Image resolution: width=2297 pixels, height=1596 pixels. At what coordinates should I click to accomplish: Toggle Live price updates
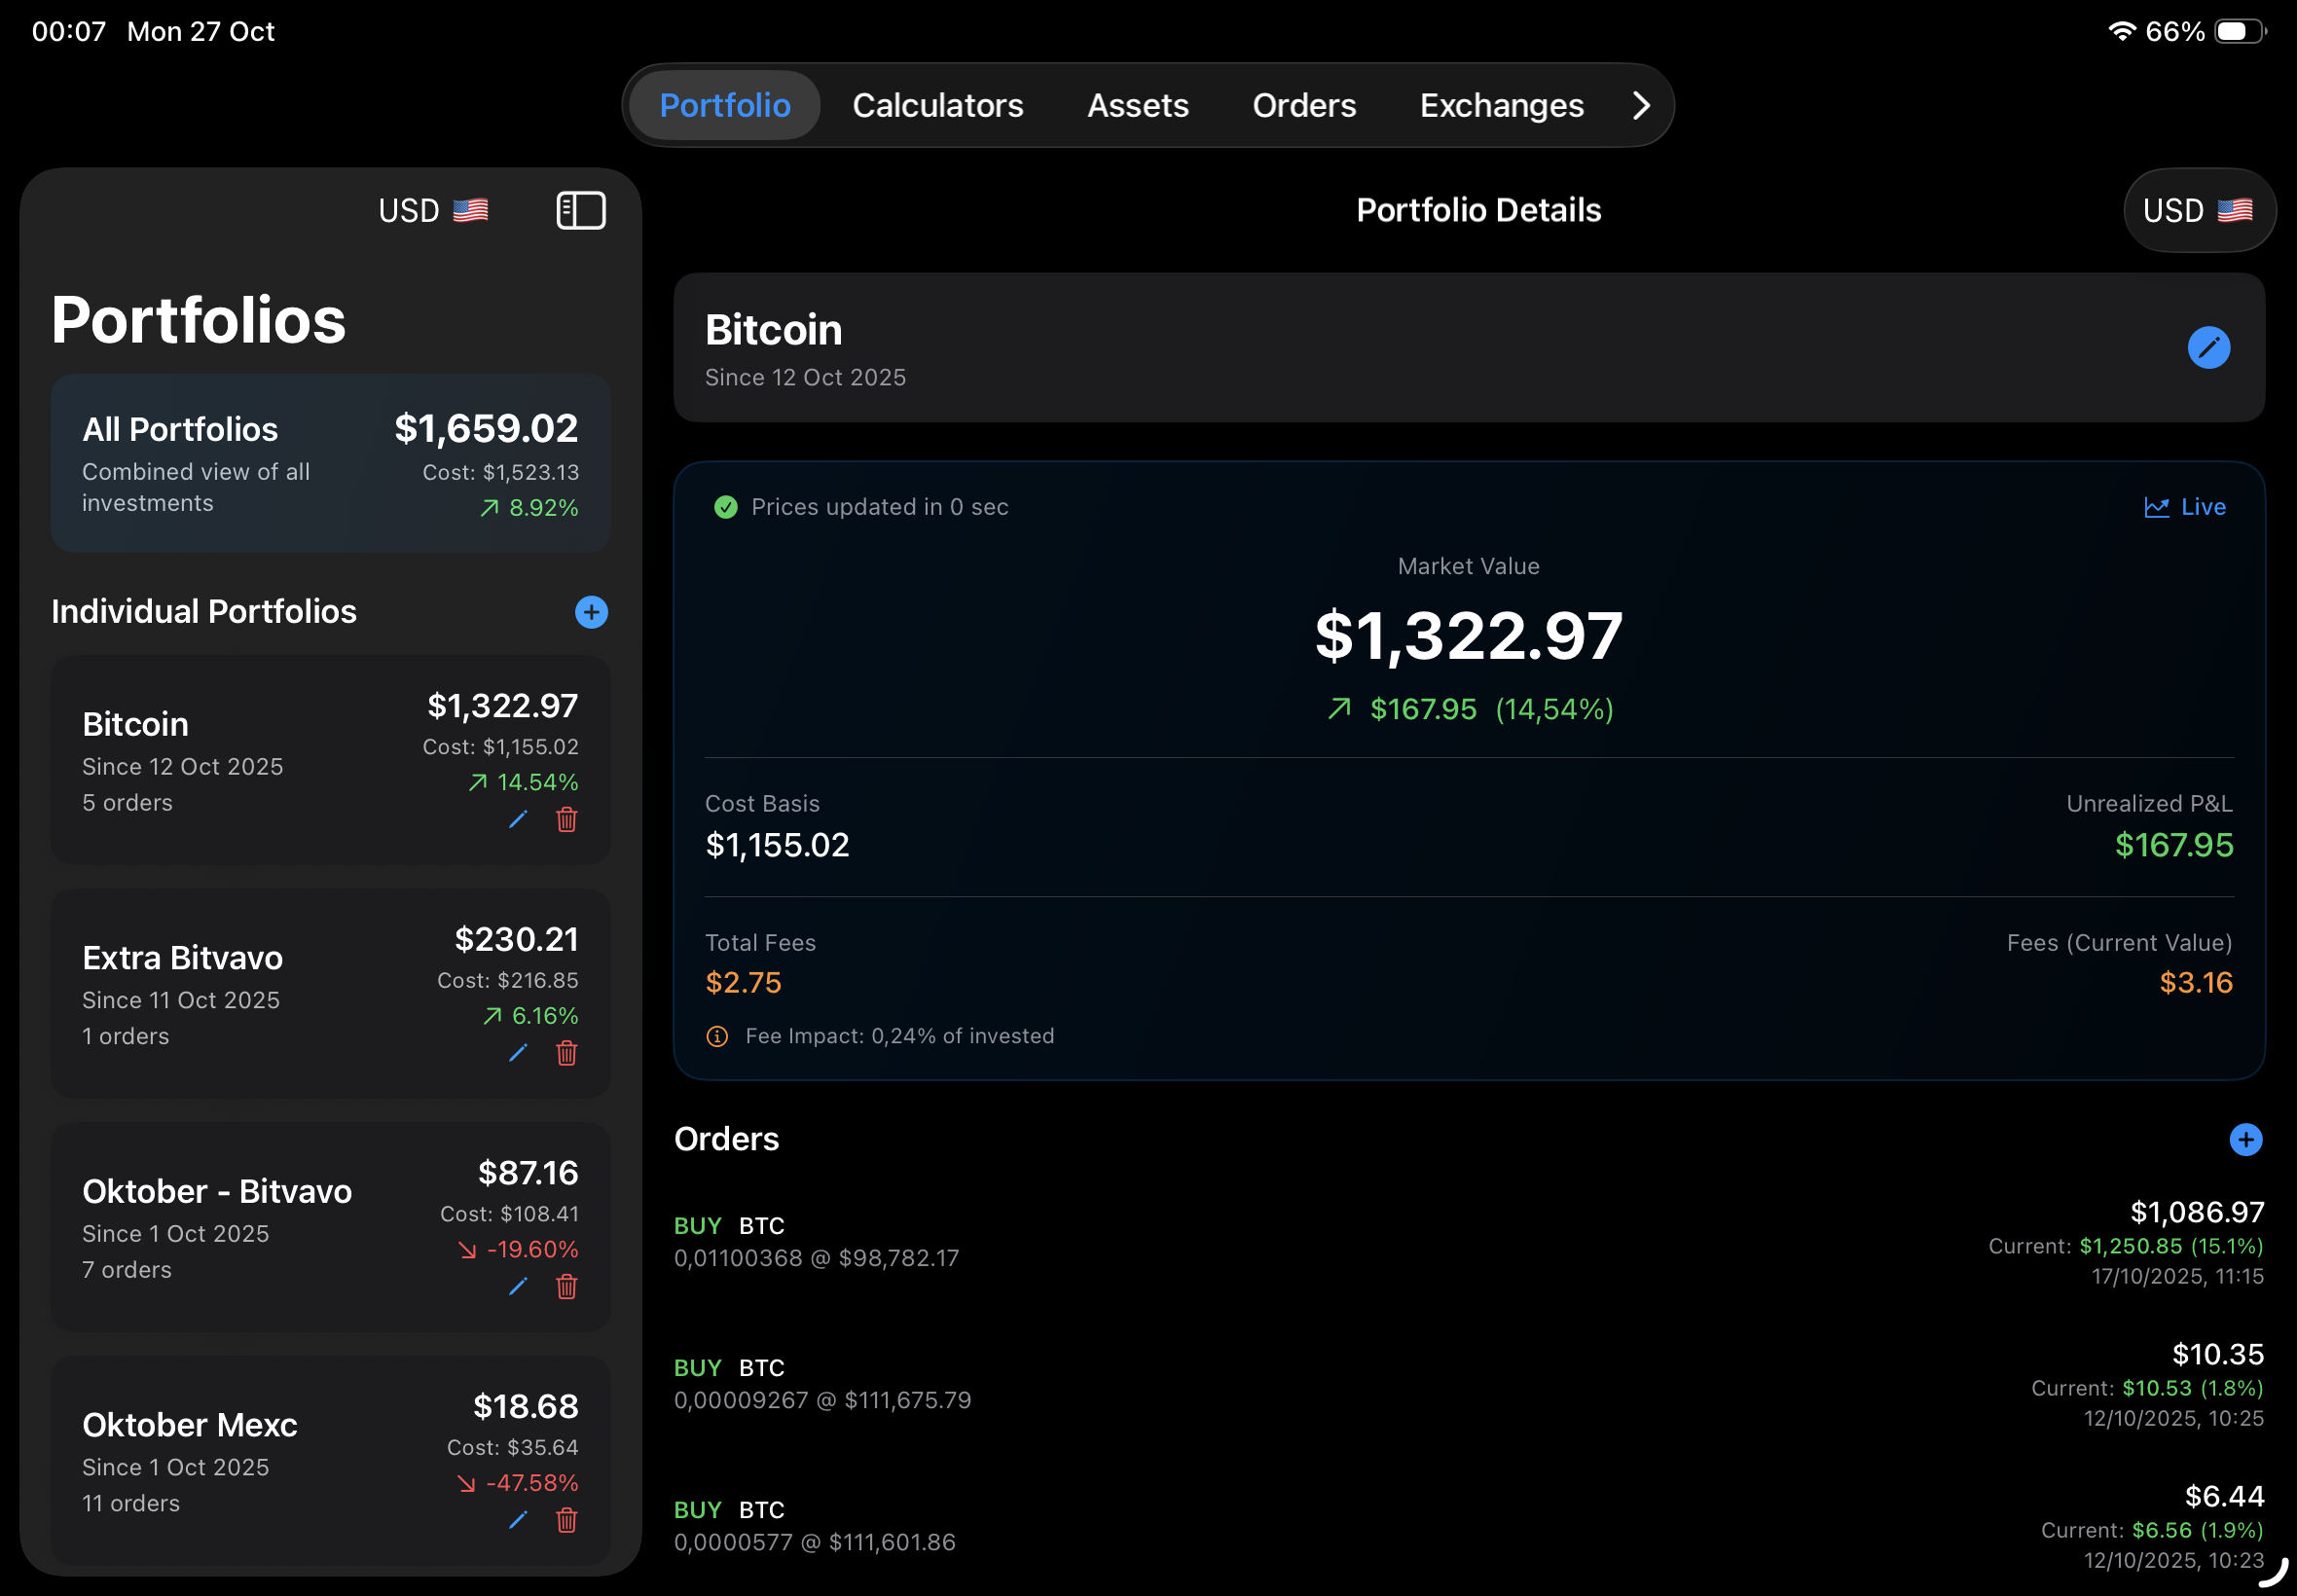(x=2185, y=506)
